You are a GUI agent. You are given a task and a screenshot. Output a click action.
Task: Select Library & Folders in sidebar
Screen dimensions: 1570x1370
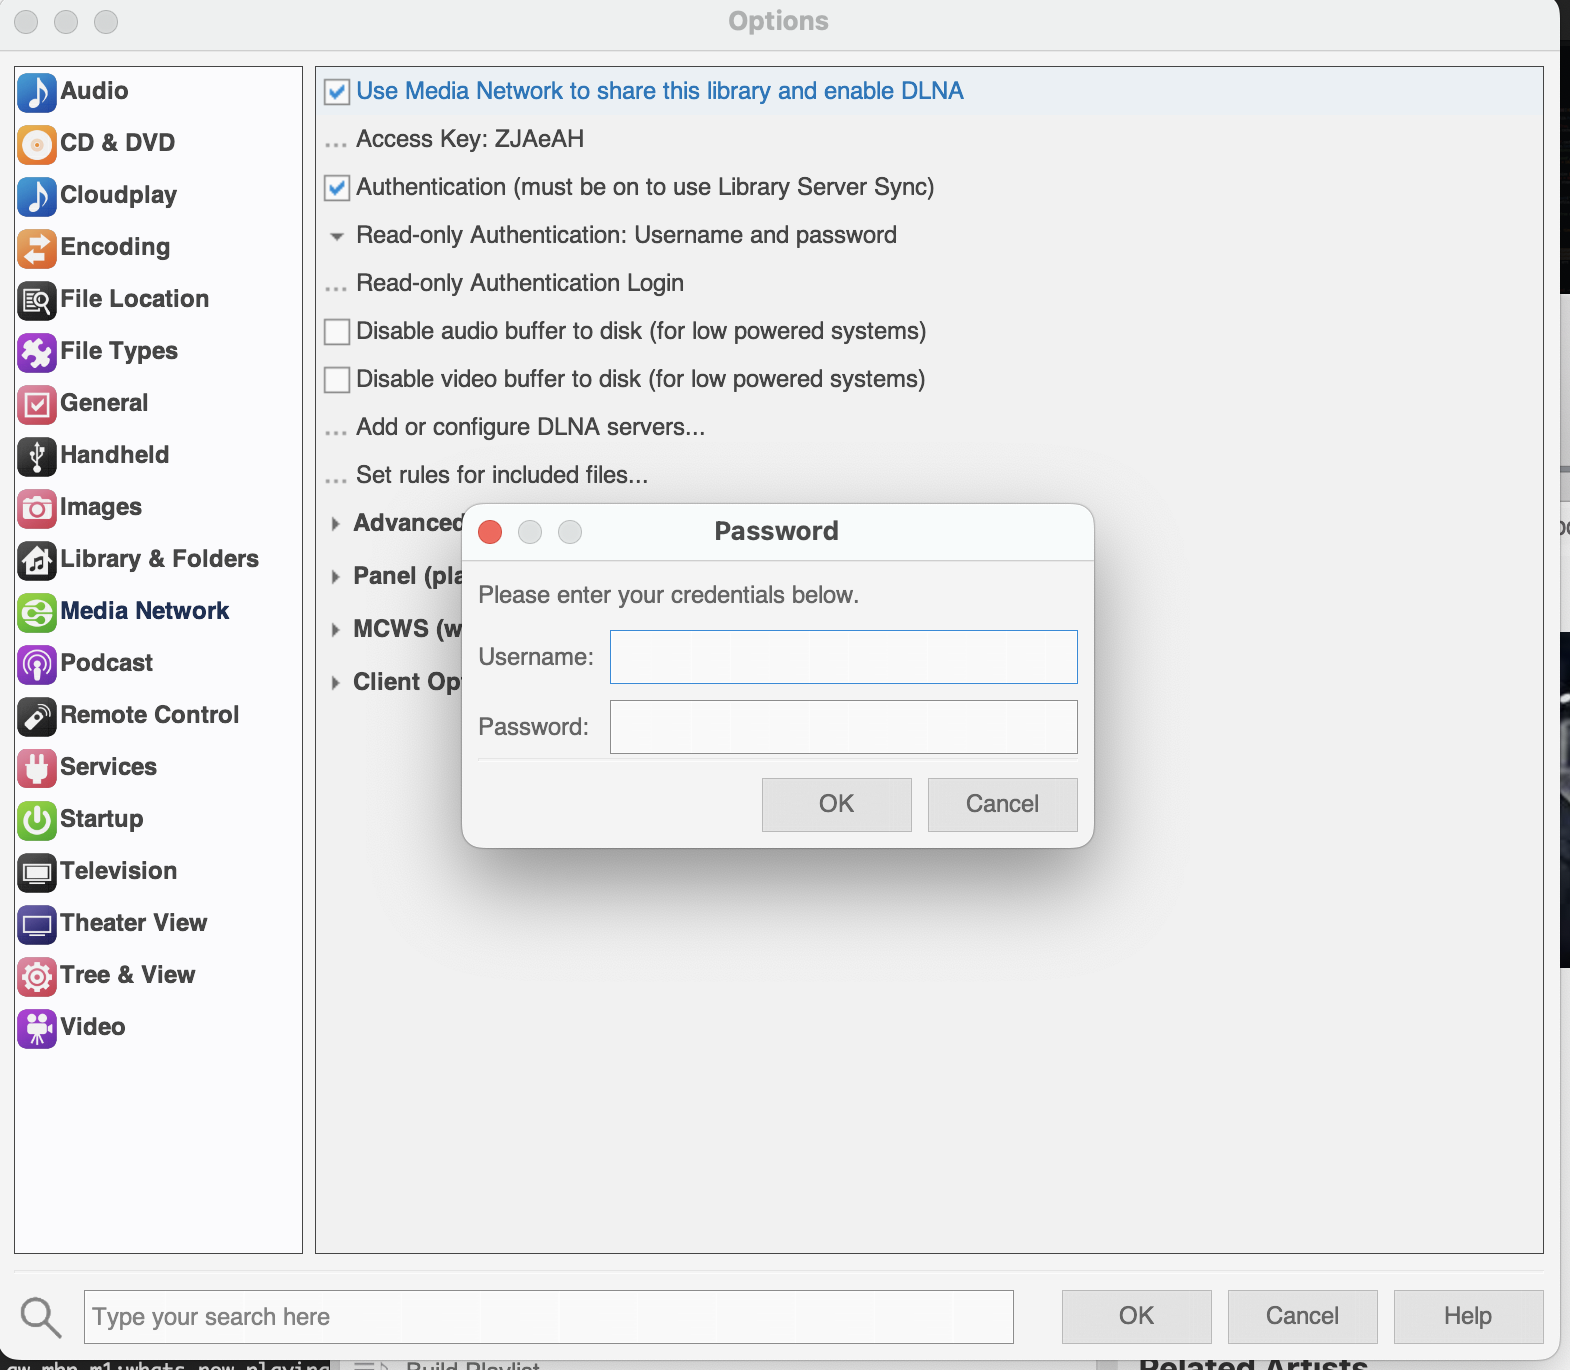click(x=158, y=559)
